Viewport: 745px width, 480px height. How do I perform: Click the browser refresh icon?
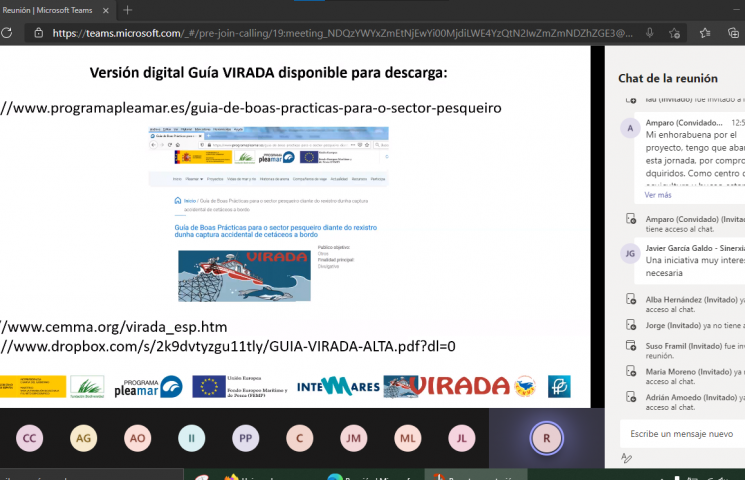click(7, 33)
